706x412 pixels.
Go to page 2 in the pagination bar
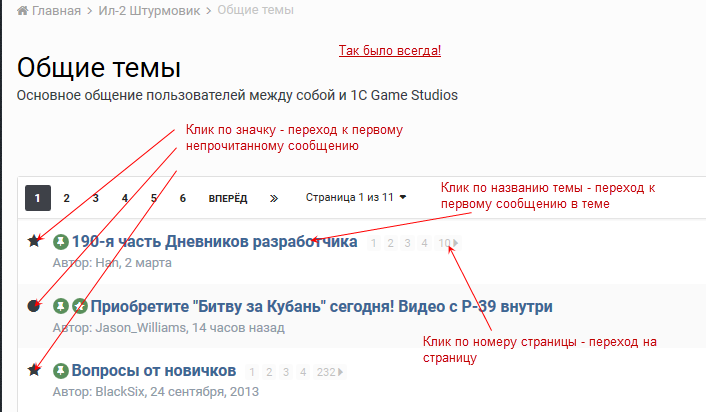[67, 198]
